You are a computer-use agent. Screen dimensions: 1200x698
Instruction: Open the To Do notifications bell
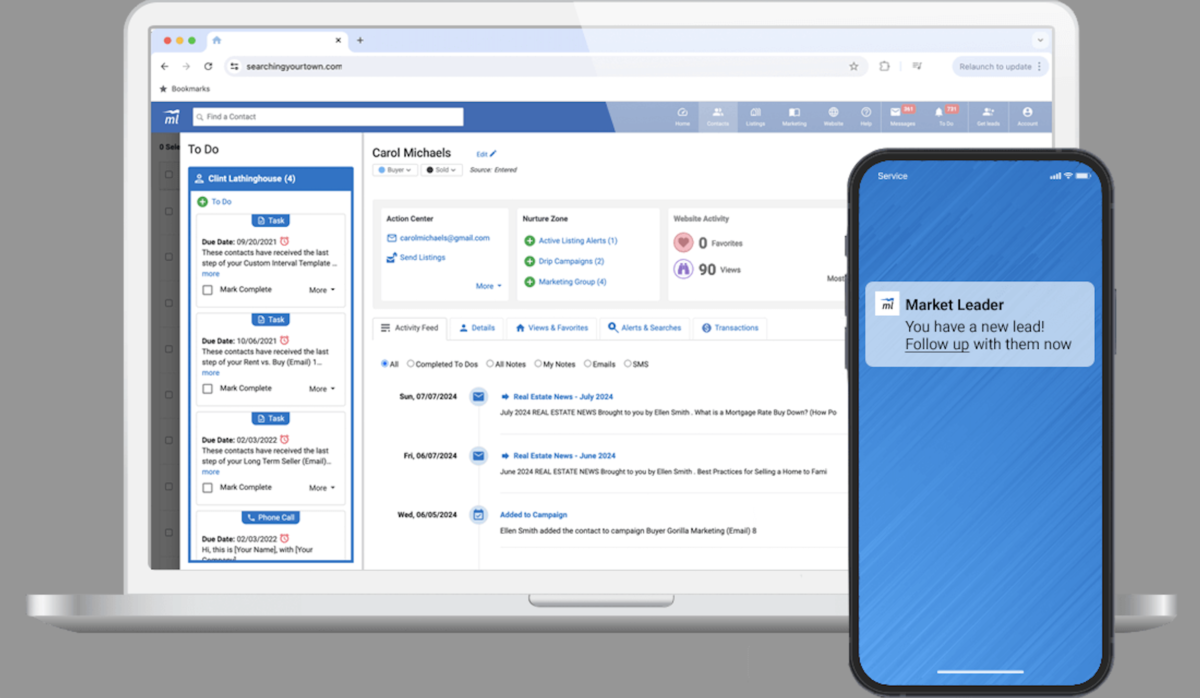pyautogui.click(x=938, y=112)
